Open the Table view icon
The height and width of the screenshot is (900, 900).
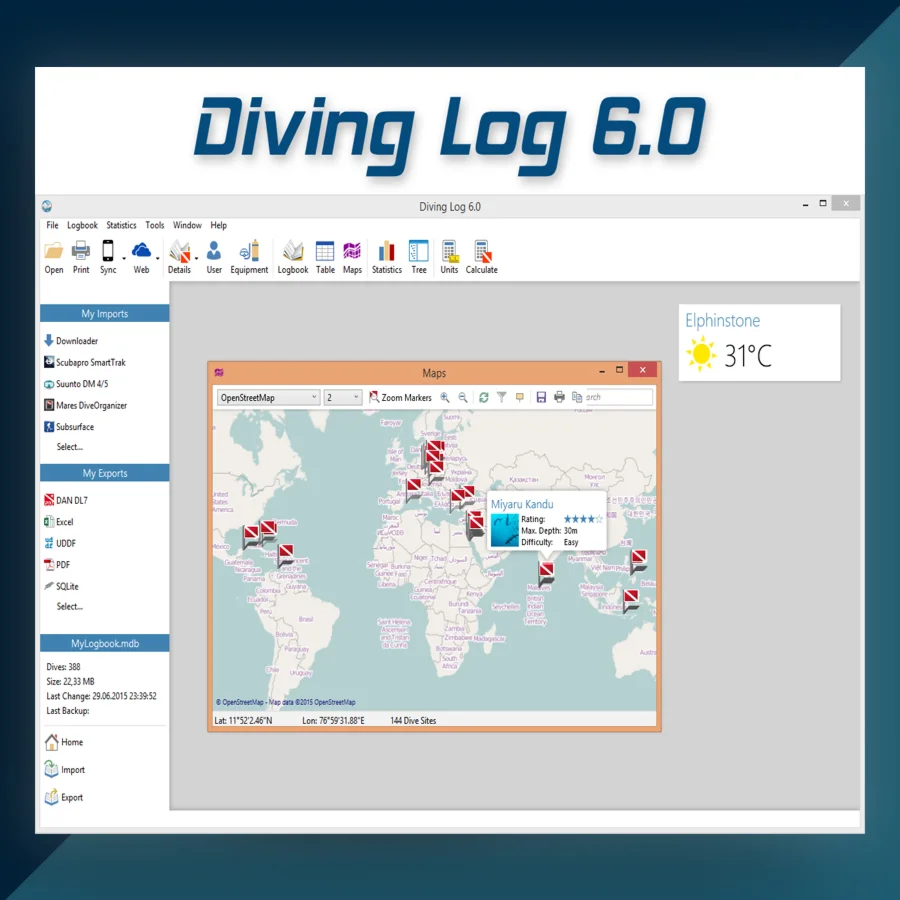[325, 252]
